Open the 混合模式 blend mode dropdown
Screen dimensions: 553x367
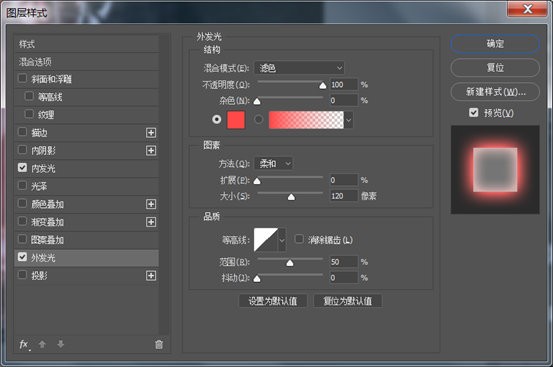point(299,68)
